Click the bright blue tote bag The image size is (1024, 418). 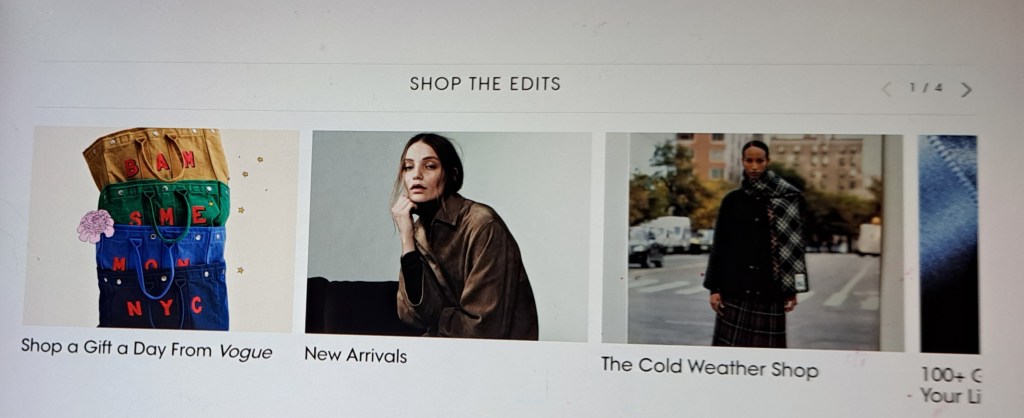tap(161, 248)
